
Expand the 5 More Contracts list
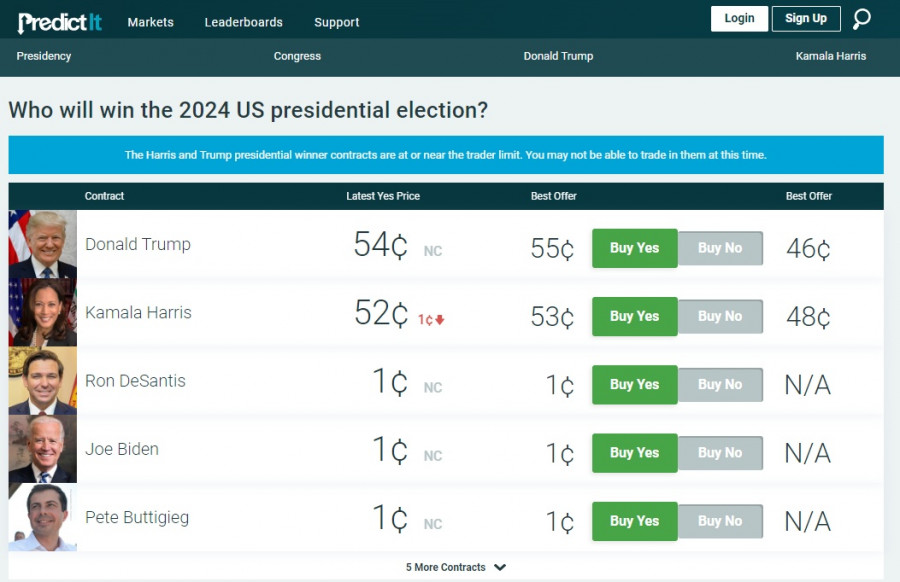455,567
